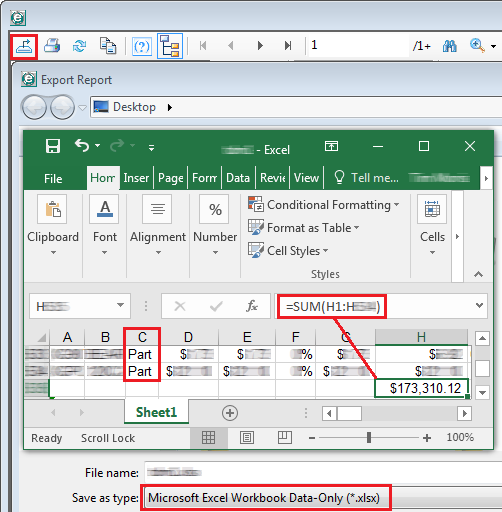
Task: Open the Insert ribbon tab
Action: coord(136,178)
